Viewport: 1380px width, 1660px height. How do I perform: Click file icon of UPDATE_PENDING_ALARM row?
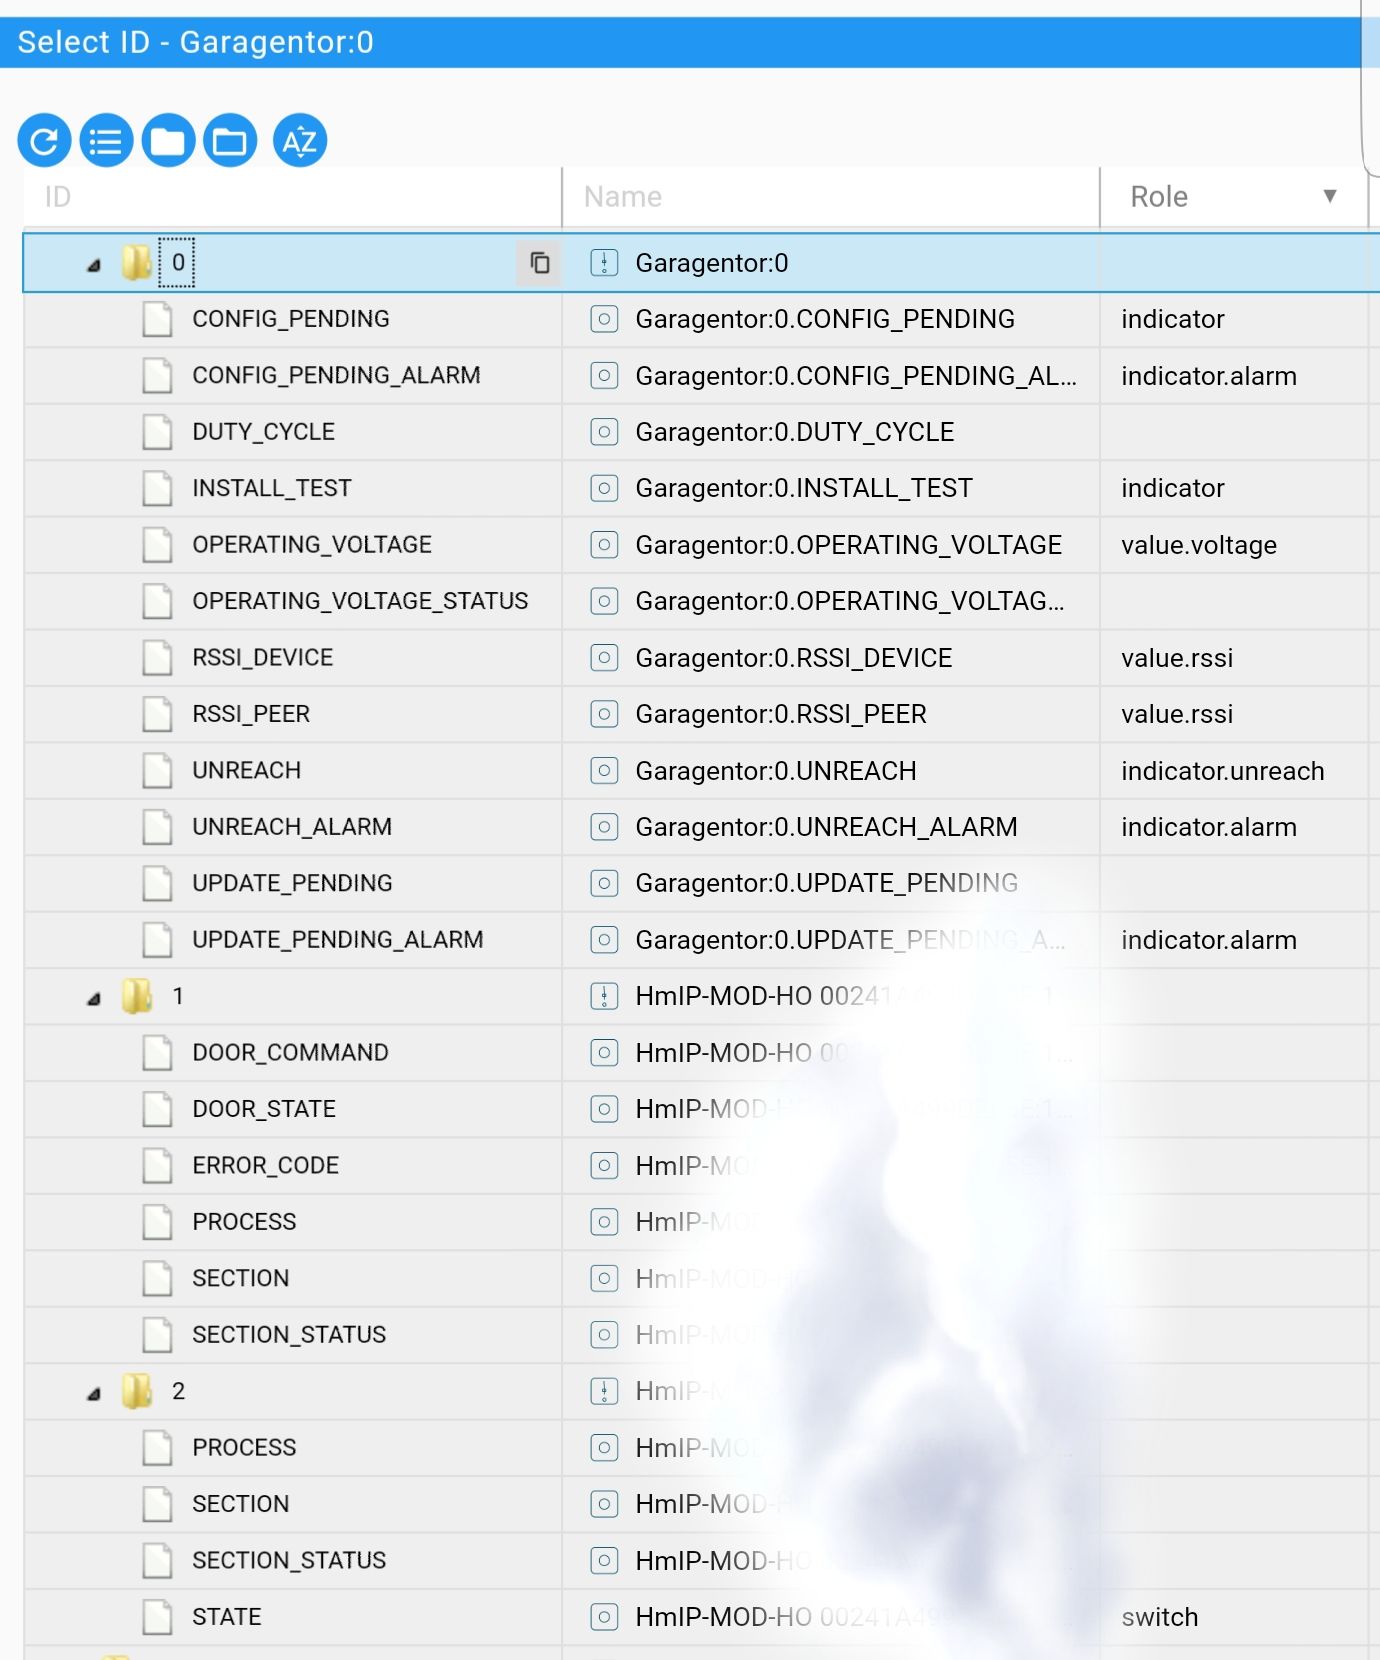point(157,940)
